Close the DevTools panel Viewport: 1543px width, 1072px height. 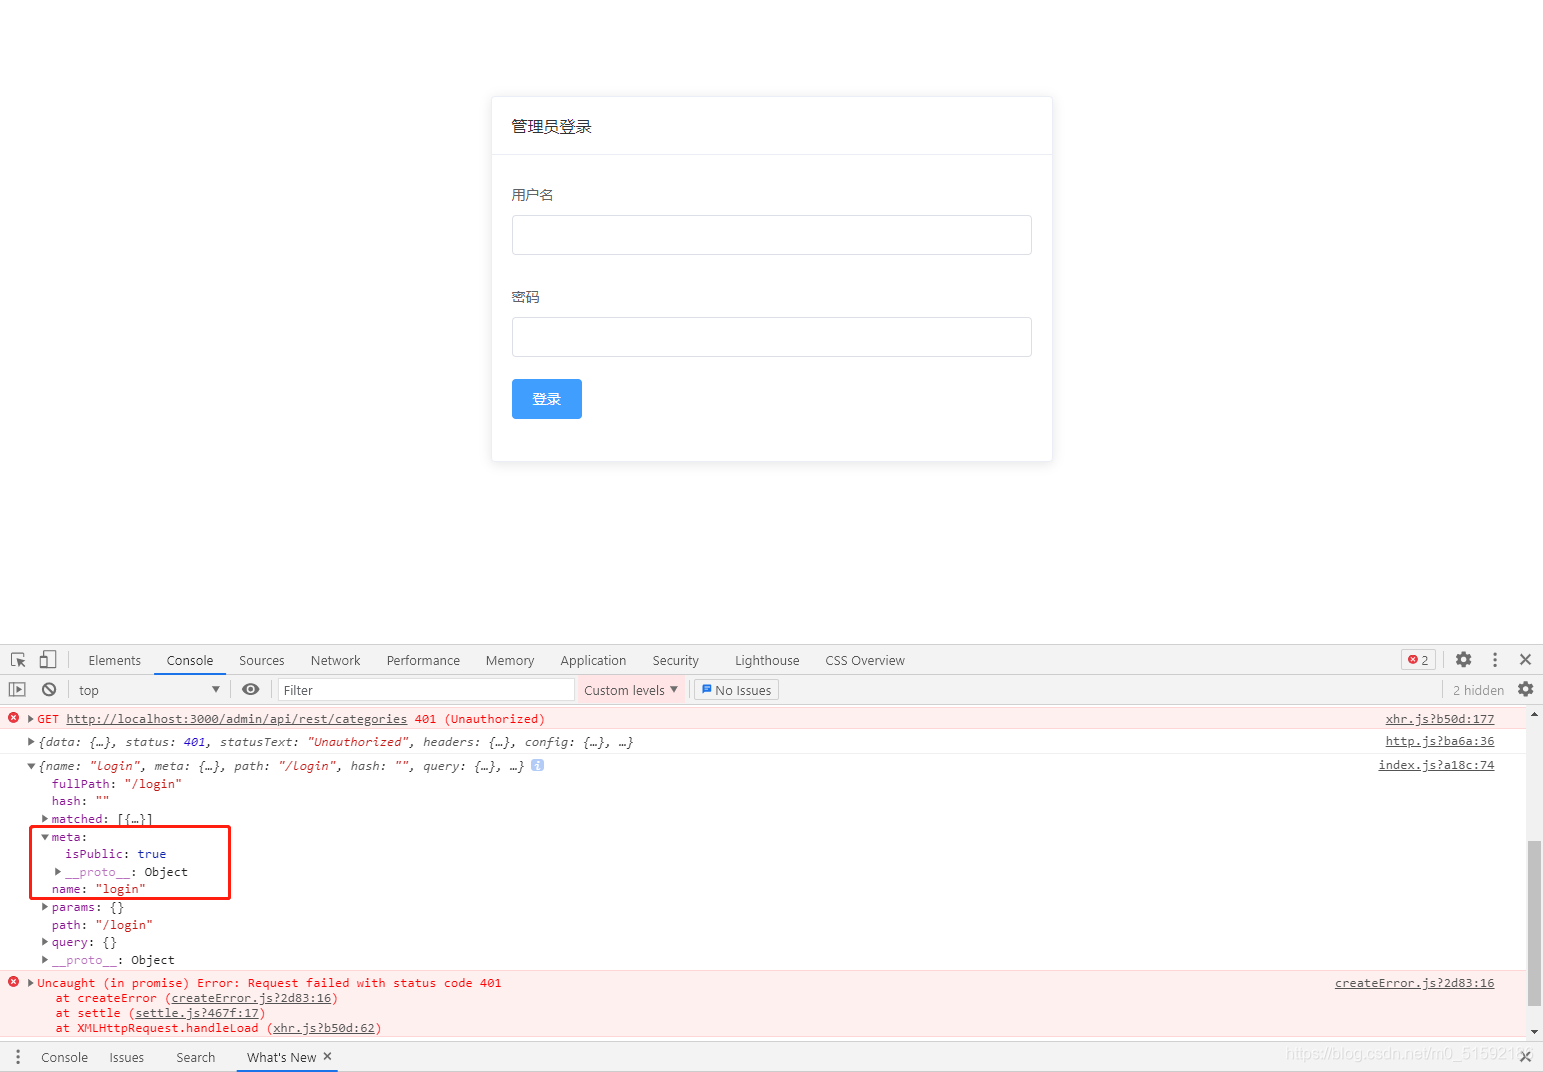tap(1525, 660)
